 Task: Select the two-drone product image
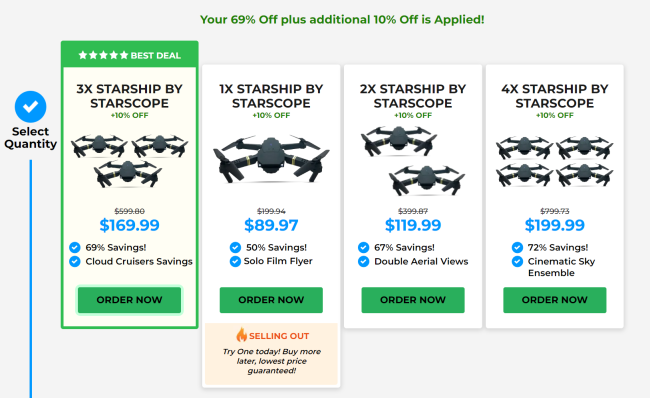pos(413,161)
